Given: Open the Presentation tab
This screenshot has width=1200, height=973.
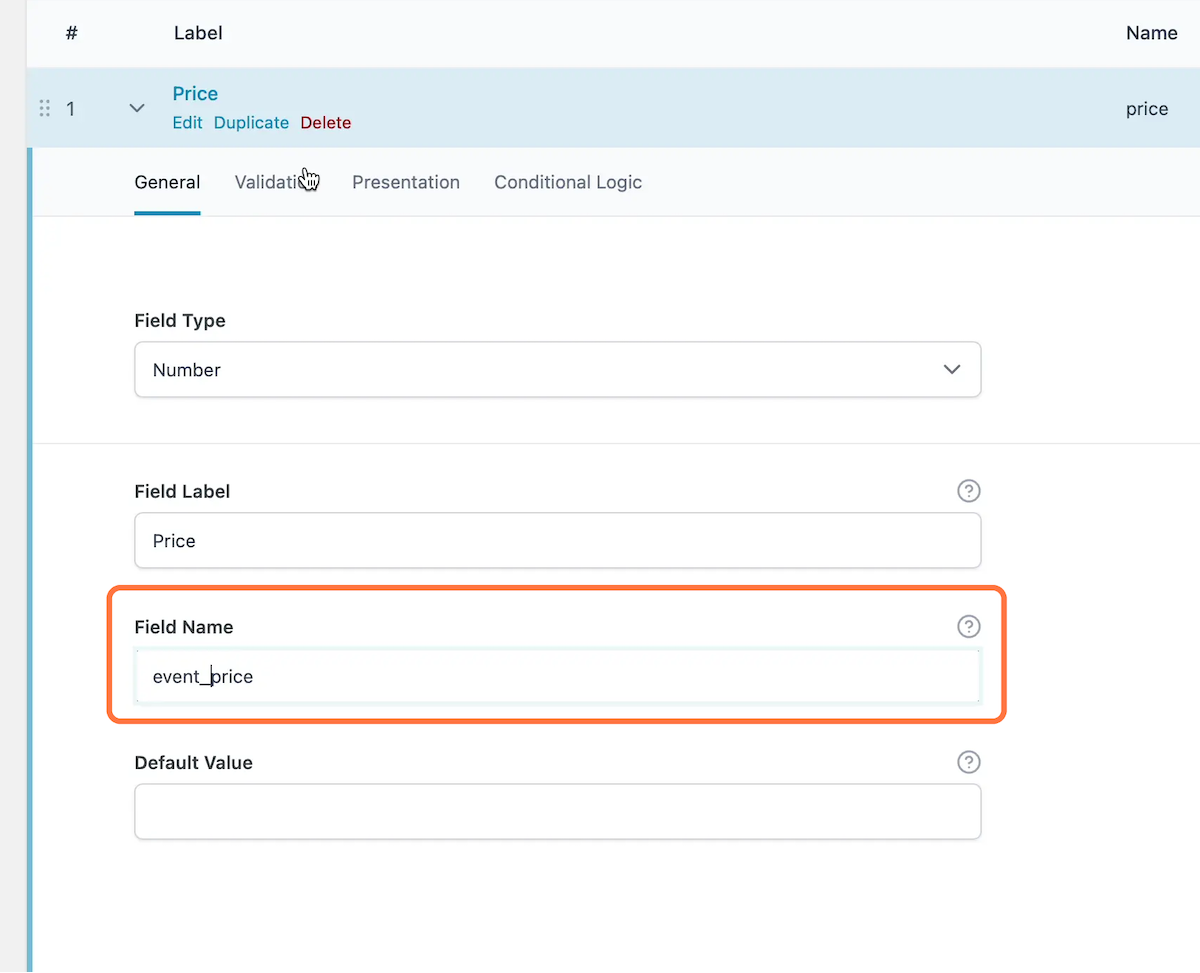Looking at the screenshot, I should 405,182.
